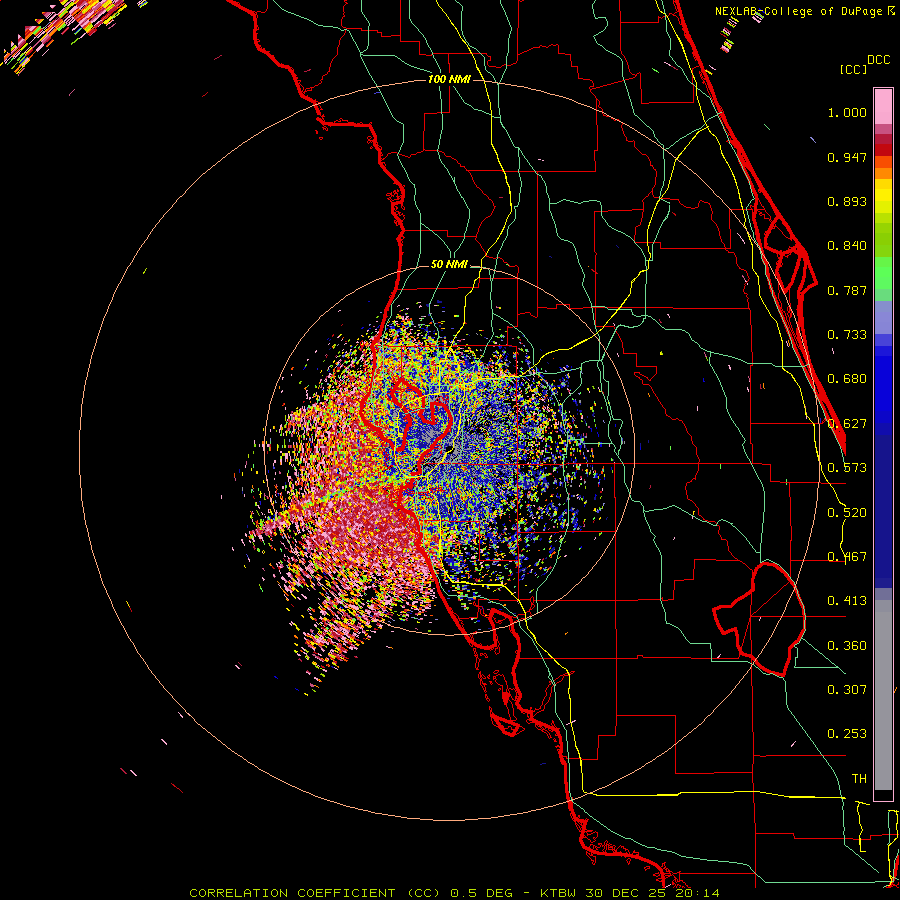Click the 0.840 scale value
The image size is (900, 900).
pyautogui.click(x=847, y=246)
